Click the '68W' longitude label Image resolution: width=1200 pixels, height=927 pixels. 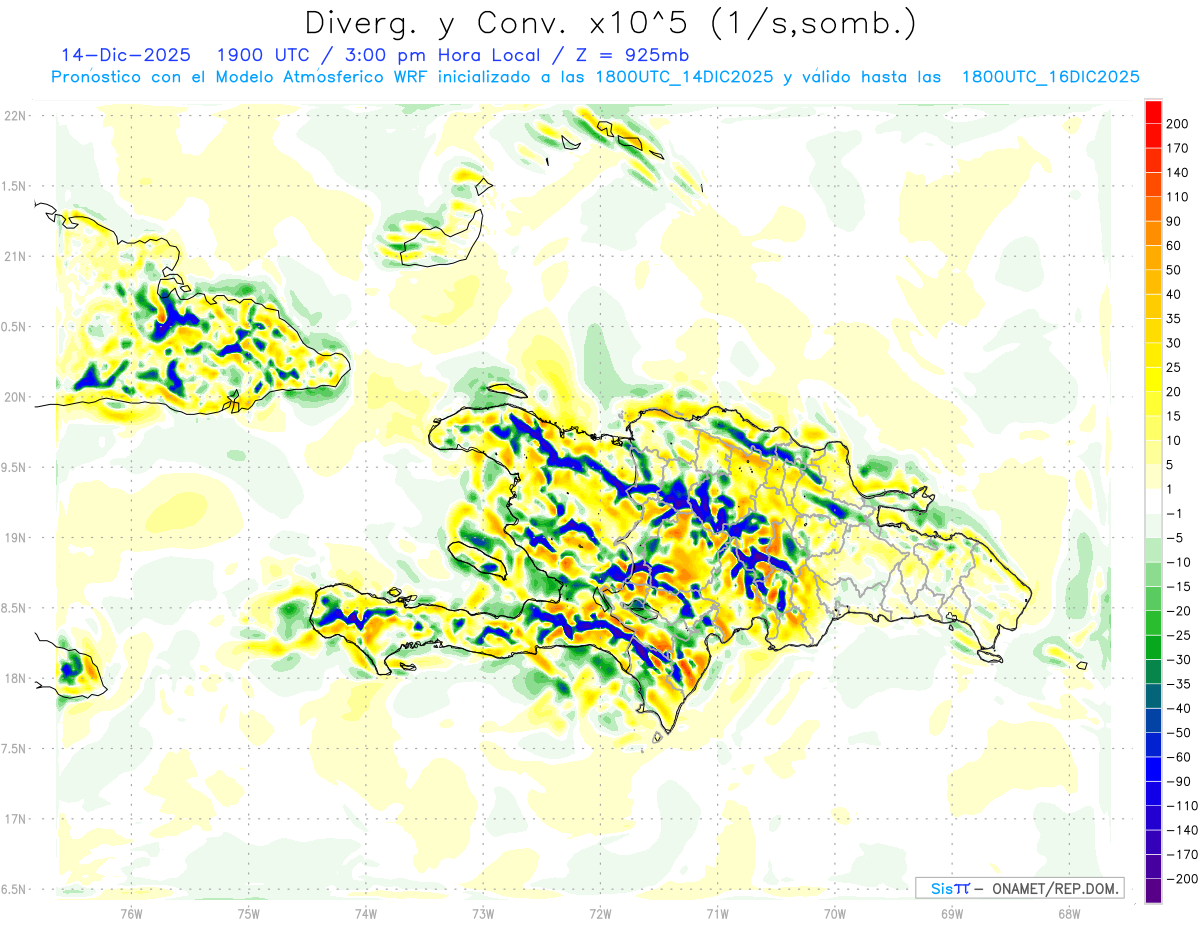pos(1069,913)
